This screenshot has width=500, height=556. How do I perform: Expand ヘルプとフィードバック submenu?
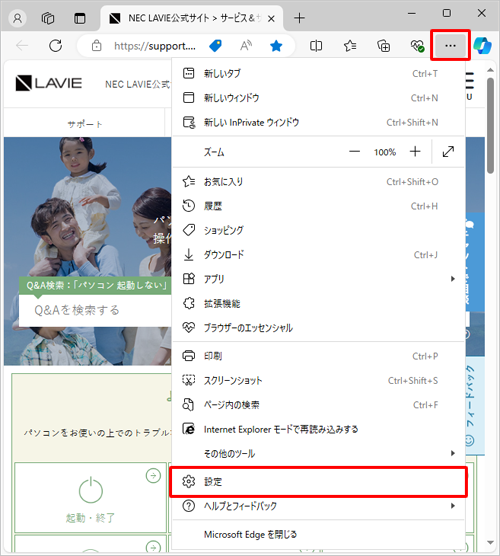318,506
